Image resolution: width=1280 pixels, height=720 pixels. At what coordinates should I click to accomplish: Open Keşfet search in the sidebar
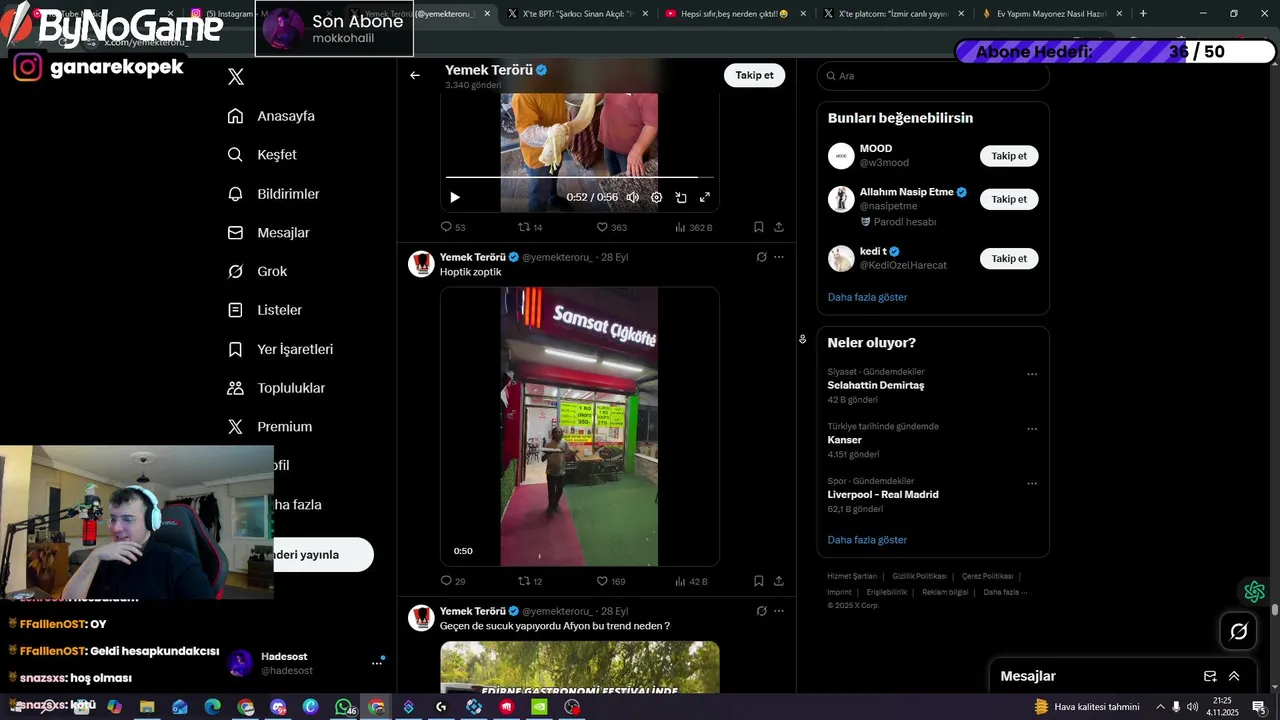click(x=235, y=155)
